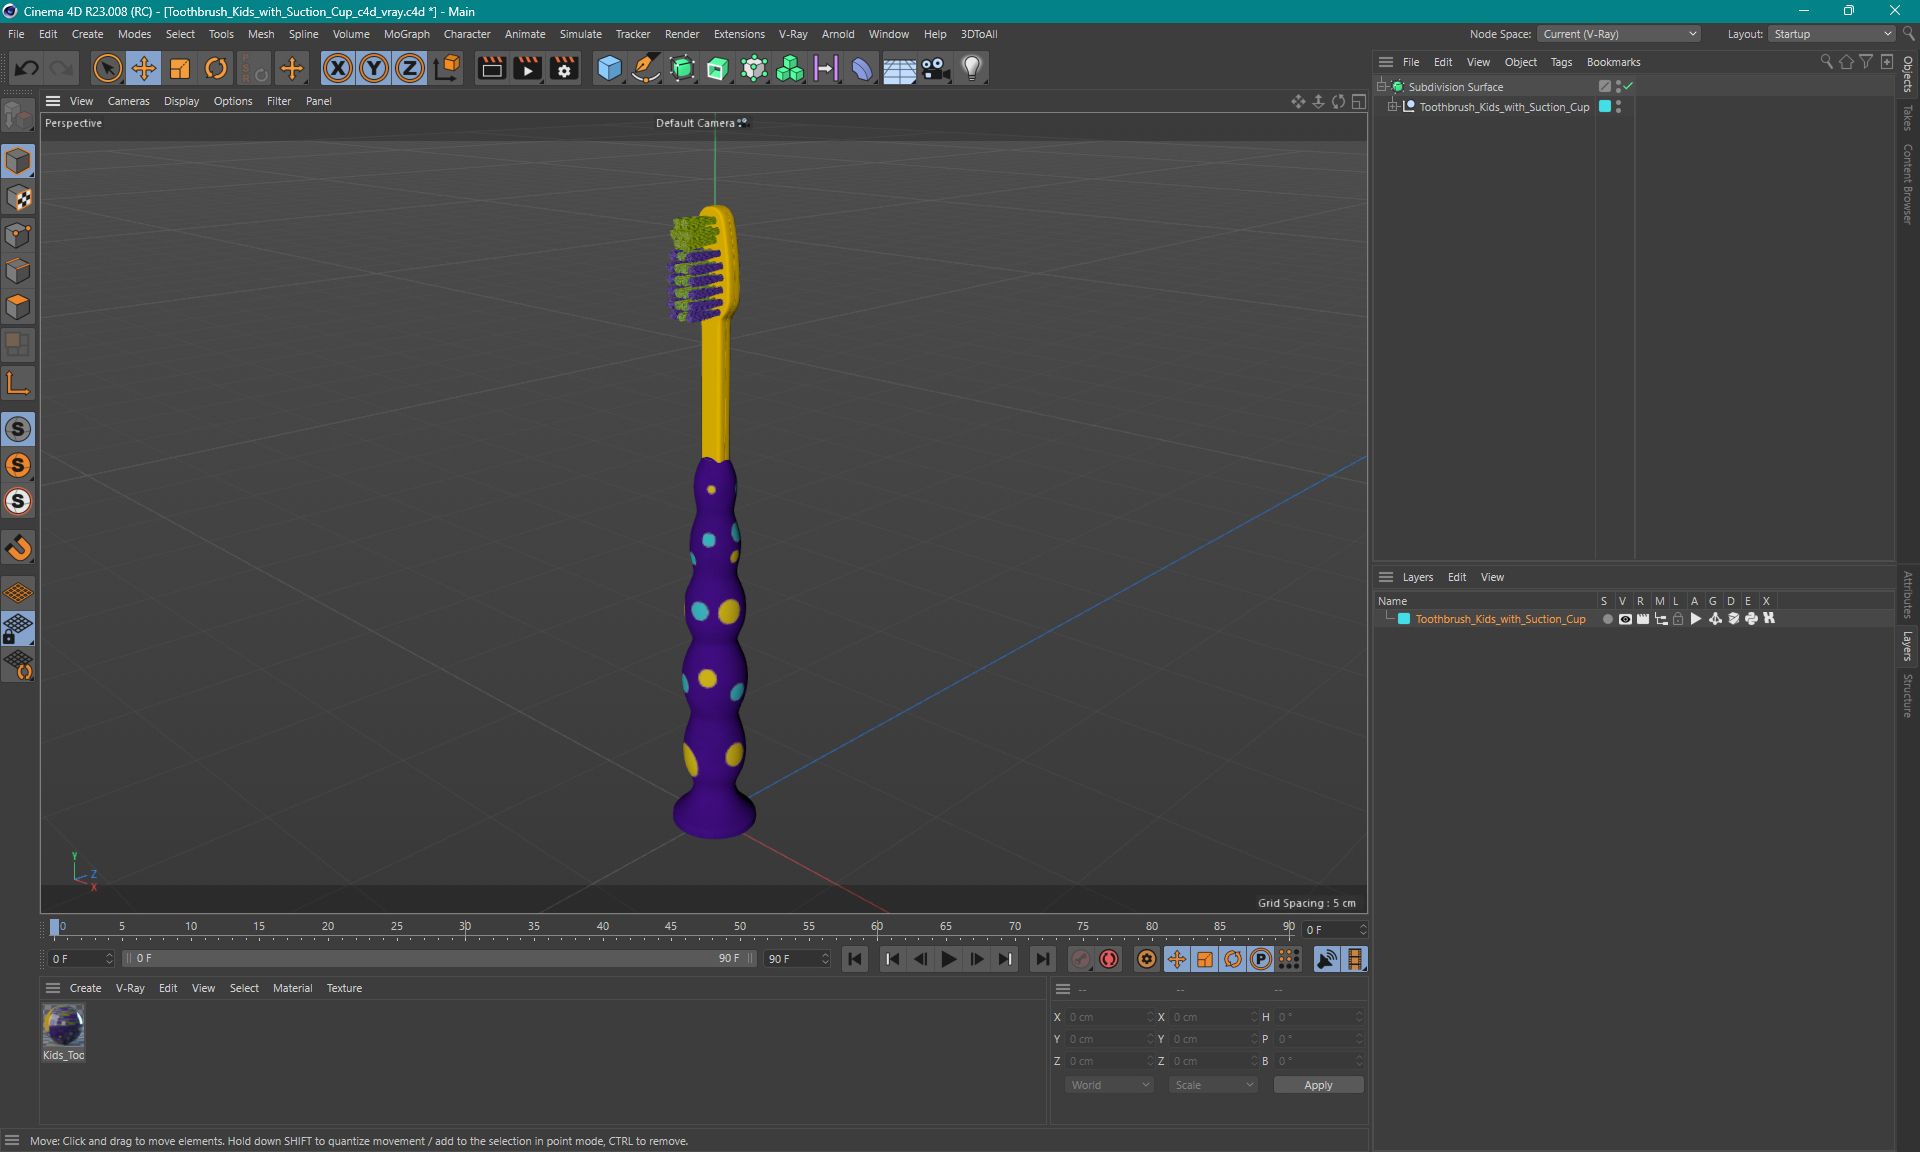The width and height of the screenshot is (1920, 1152).
Task: Open the Mesh menu
Action: pos(261,34)
